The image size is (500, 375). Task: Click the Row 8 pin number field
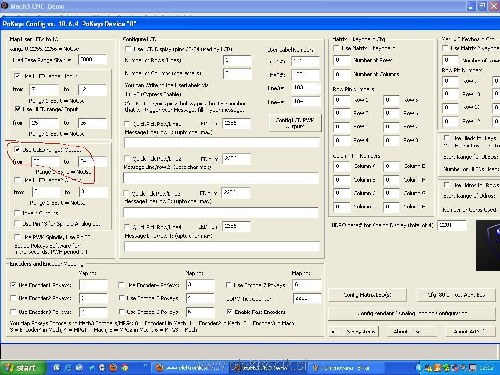(391, 140)
